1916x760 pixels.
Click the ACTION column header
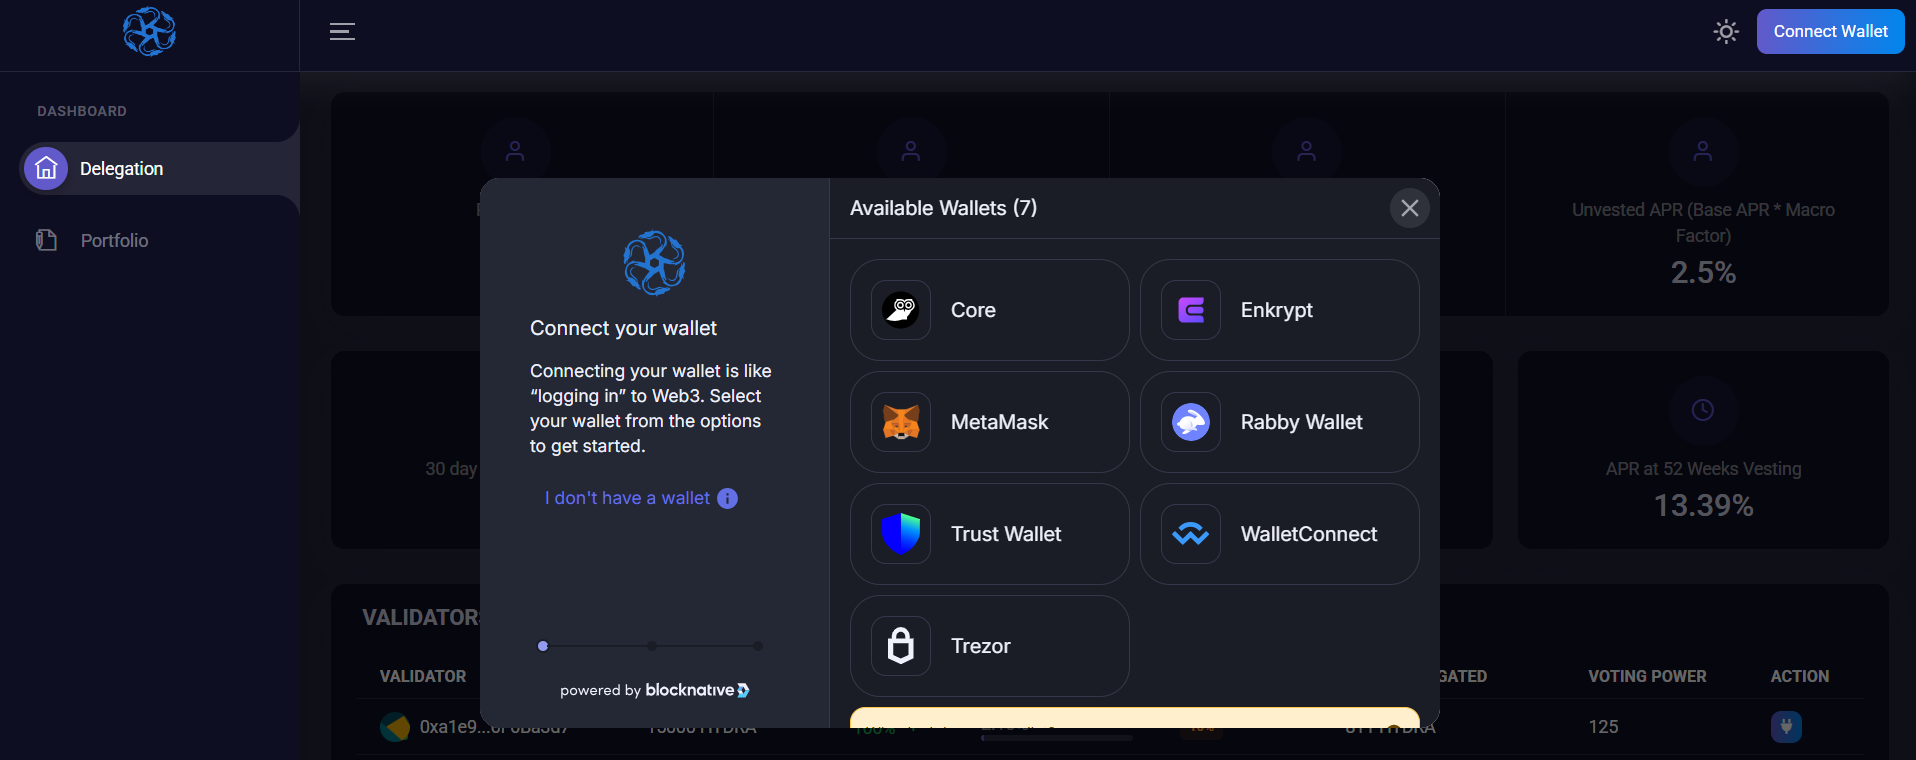[x=1800, y=677]
